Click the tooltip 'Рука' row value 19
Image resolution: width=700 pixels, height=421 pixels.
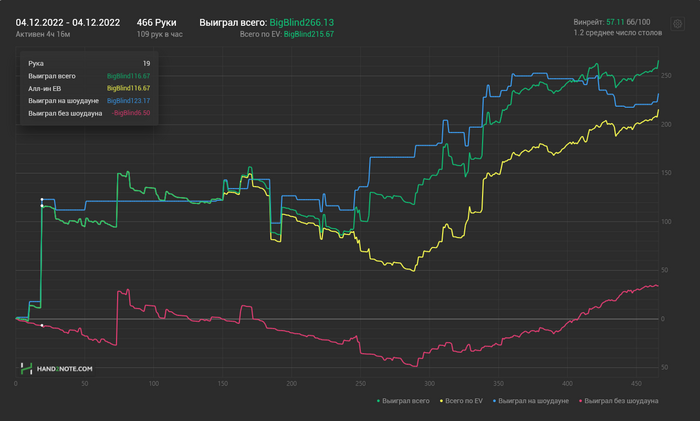click(146, 63)
